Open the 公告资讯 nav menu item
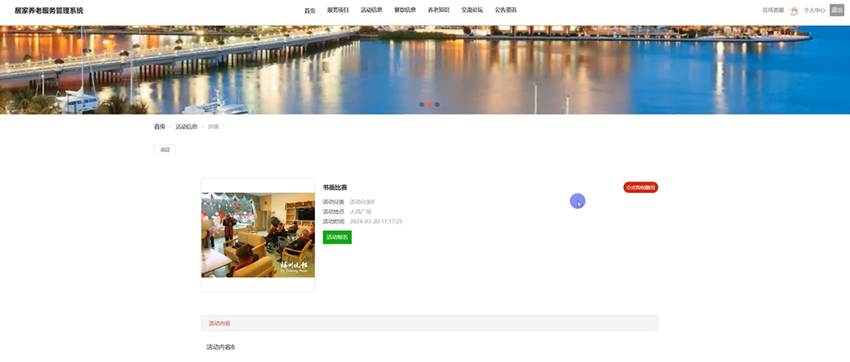The width and height of the screenshot is (850, 362). [506, 10]
